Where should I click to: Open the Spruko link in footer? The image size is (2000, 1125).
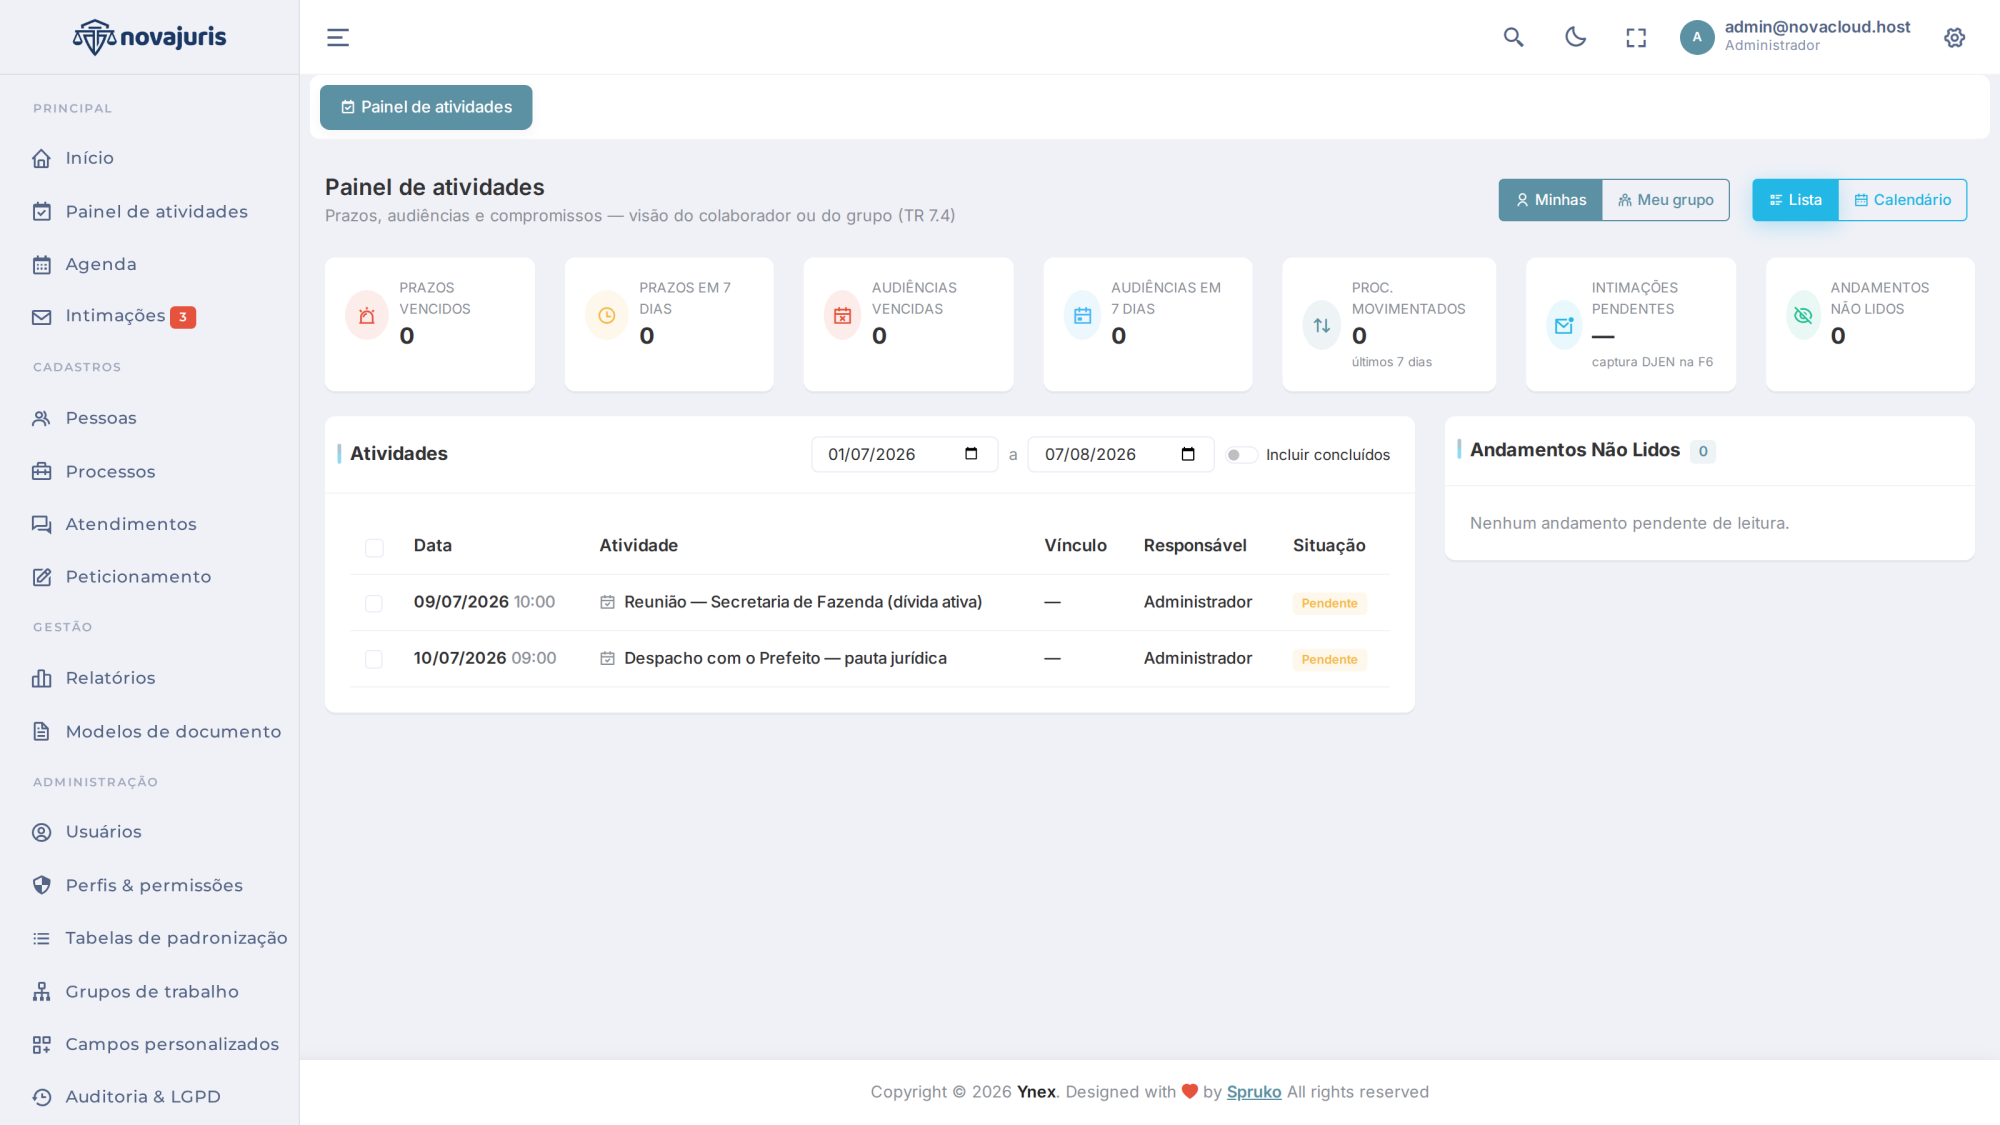tap(1254, 1092)
